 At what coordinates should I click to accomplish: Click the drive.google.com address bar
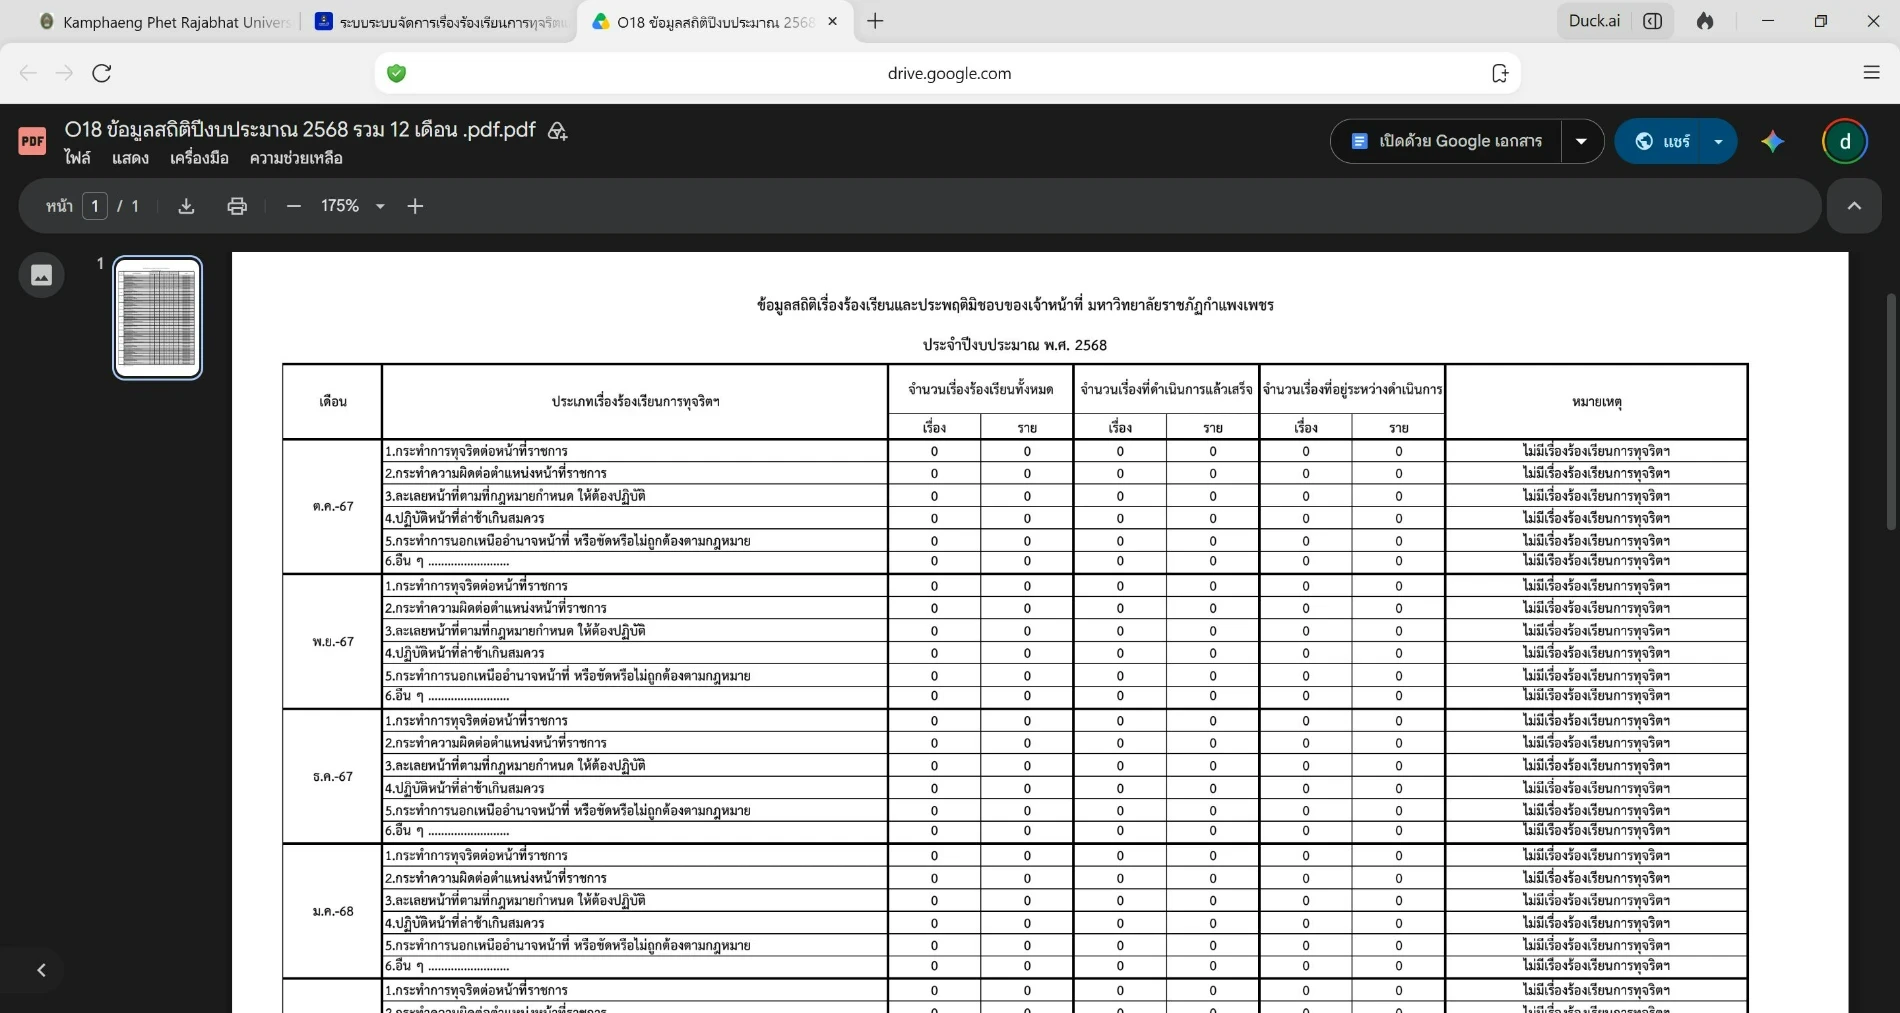click(948, 73)
